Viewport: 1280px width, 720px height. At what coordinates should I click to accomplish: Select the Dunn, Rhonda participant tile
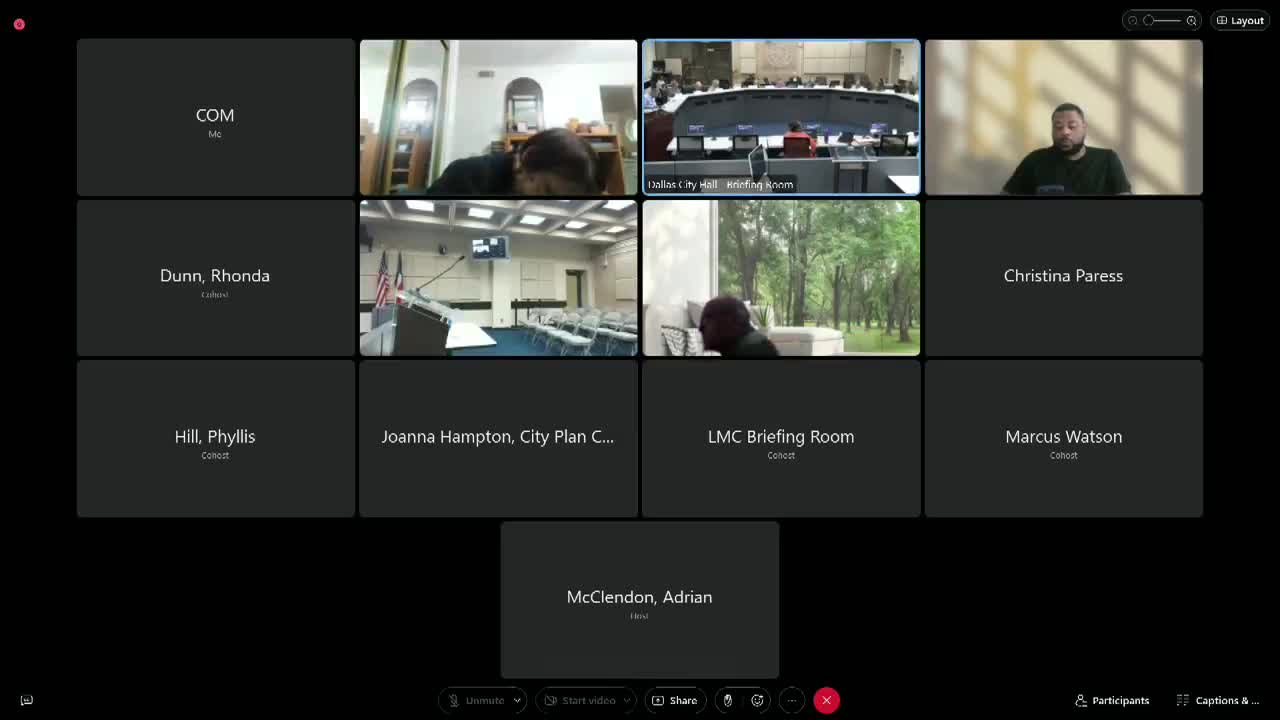tap(215, 278)
